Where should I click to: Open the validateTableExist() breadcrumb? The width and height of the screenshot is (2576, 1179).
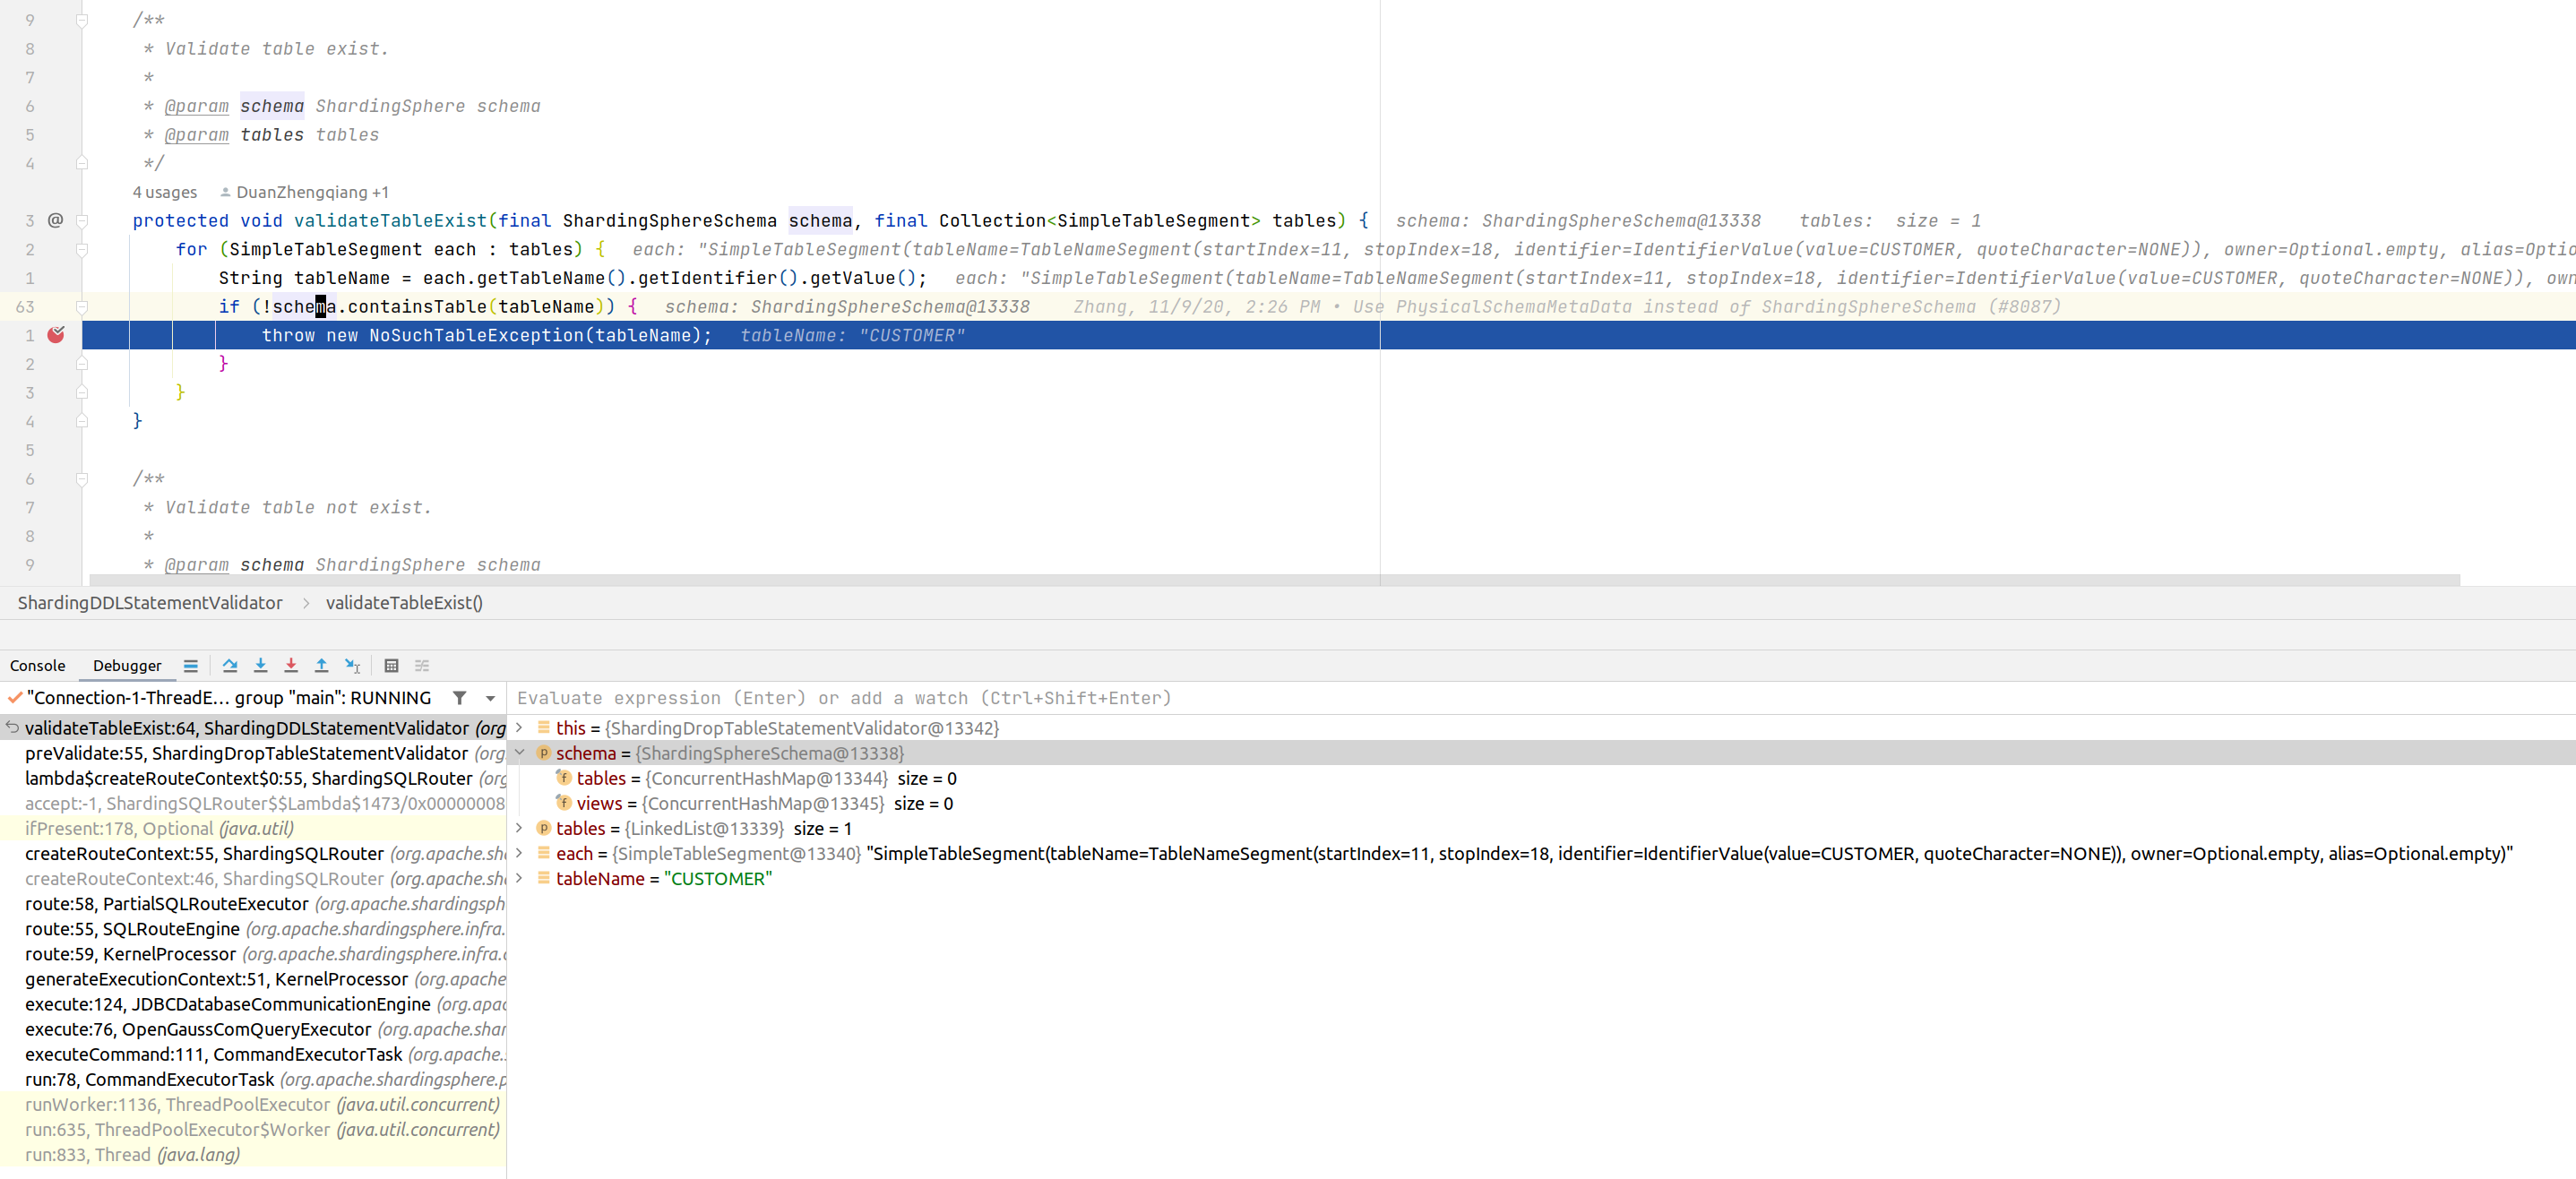(x=404, y=602)
